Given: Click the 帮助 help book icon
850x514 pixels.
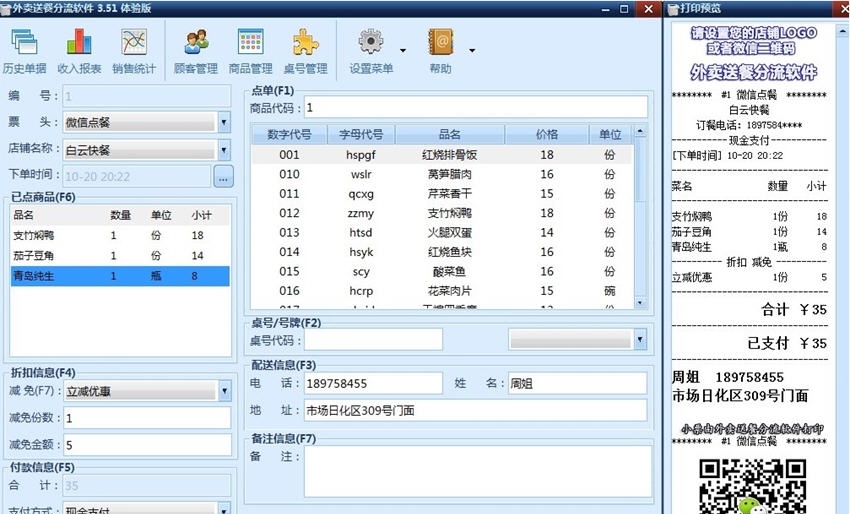Looking at the screenshot, I should (440, 42).
